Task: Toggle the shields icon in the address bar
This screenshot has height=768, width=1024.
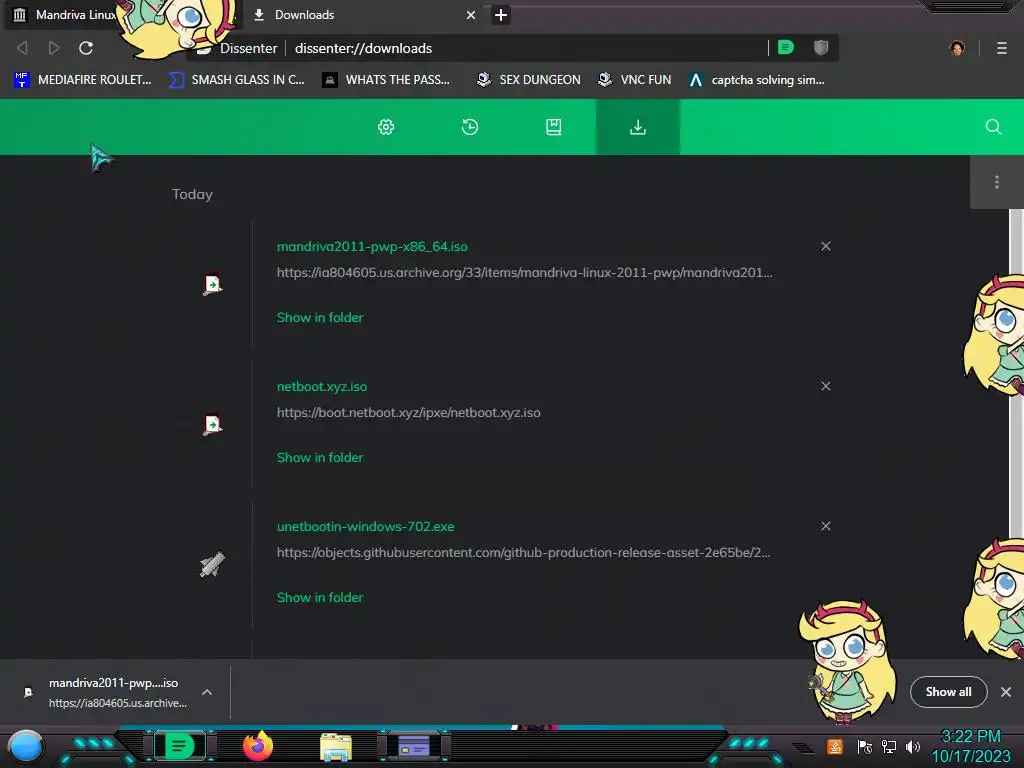Action: click(x=821, y=48)
